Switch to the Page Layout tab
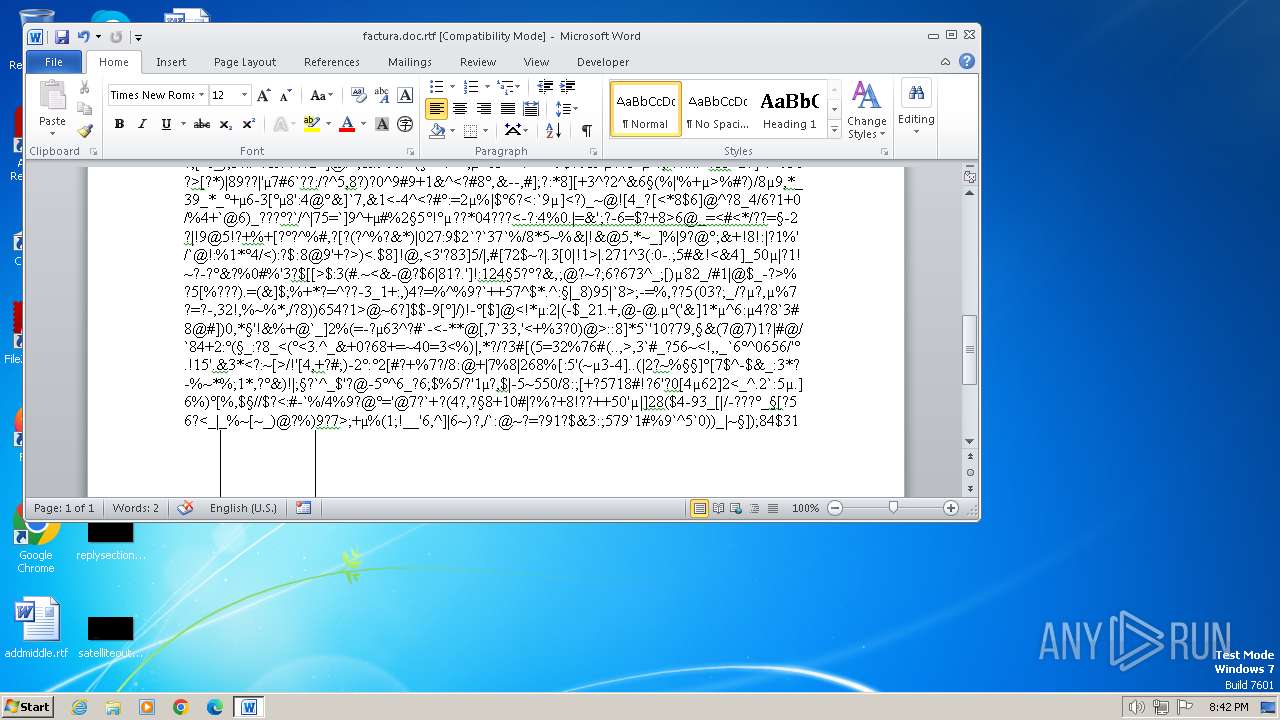The height and width of the screenshot is (720, 1280). coord(245,62)
